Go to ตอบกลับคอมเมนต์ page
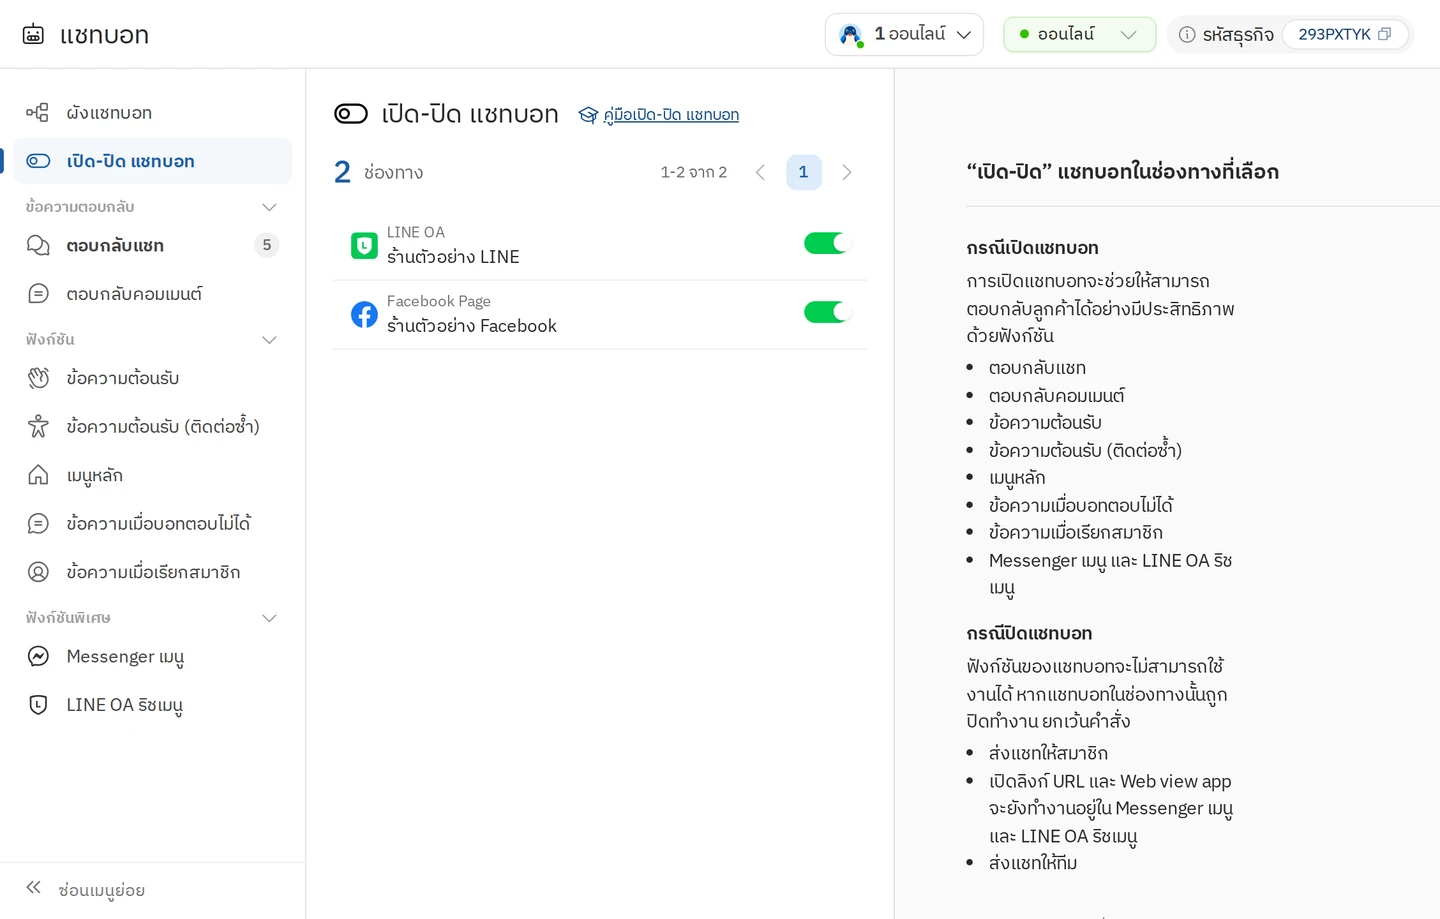 tap(152, 293)
